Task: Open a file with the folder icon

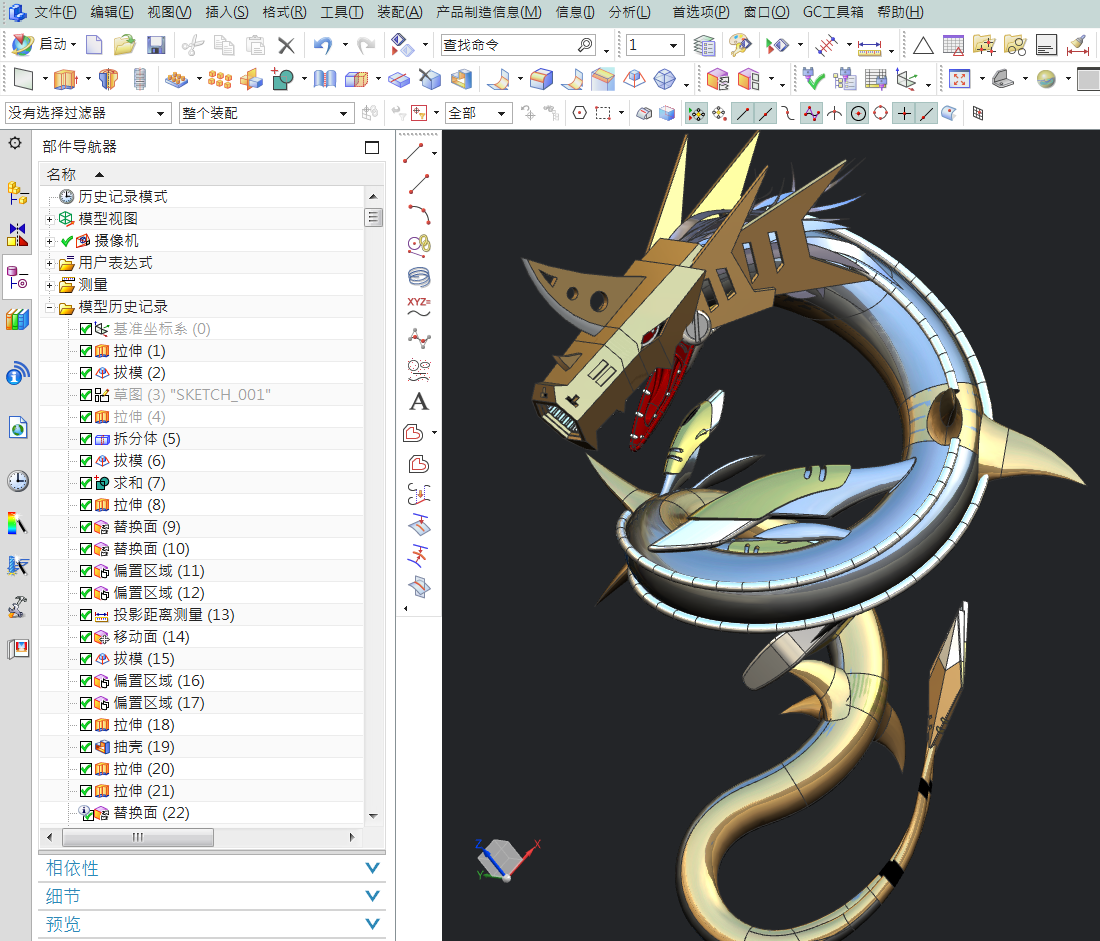Action: point(125,46)
